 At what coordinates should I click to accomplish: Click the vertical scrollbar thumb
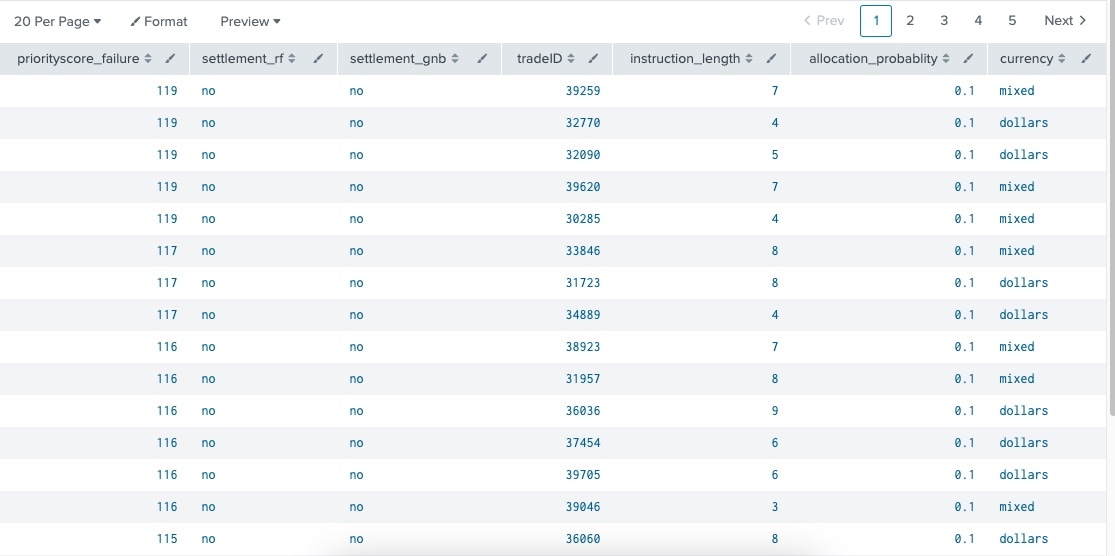[x=1111, y=206]
